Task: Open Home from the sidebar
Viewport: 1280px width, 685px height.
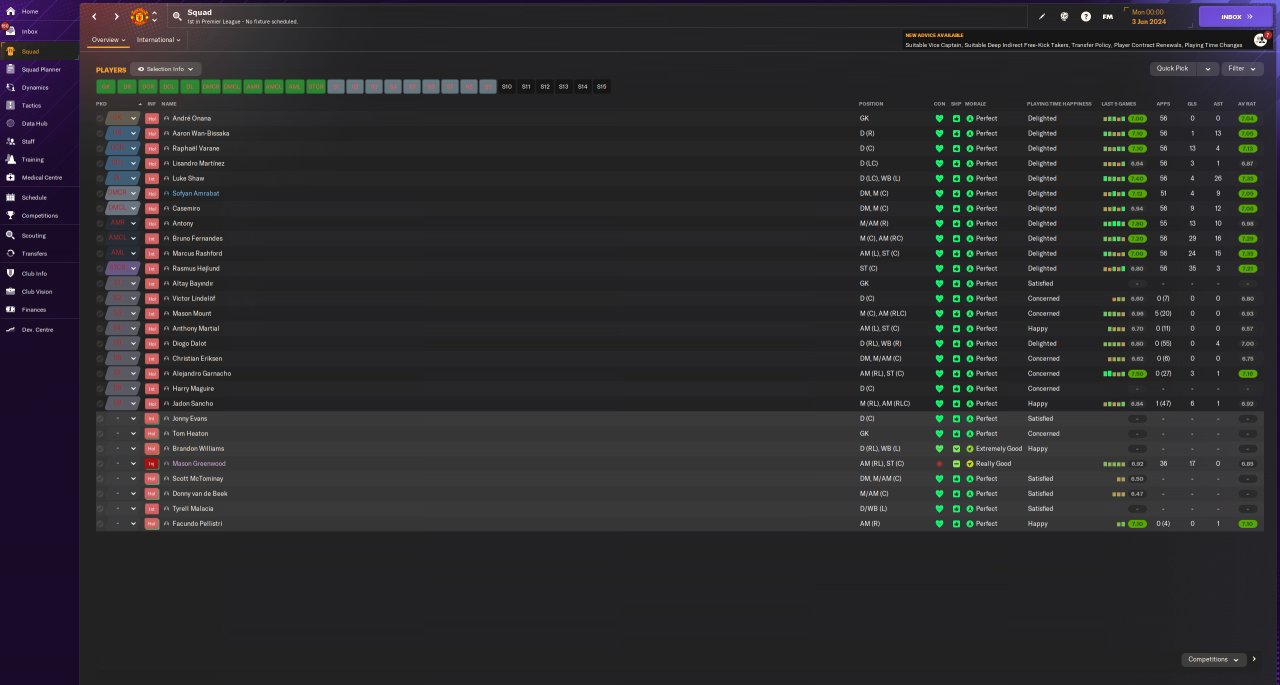Action: [40, 11]
